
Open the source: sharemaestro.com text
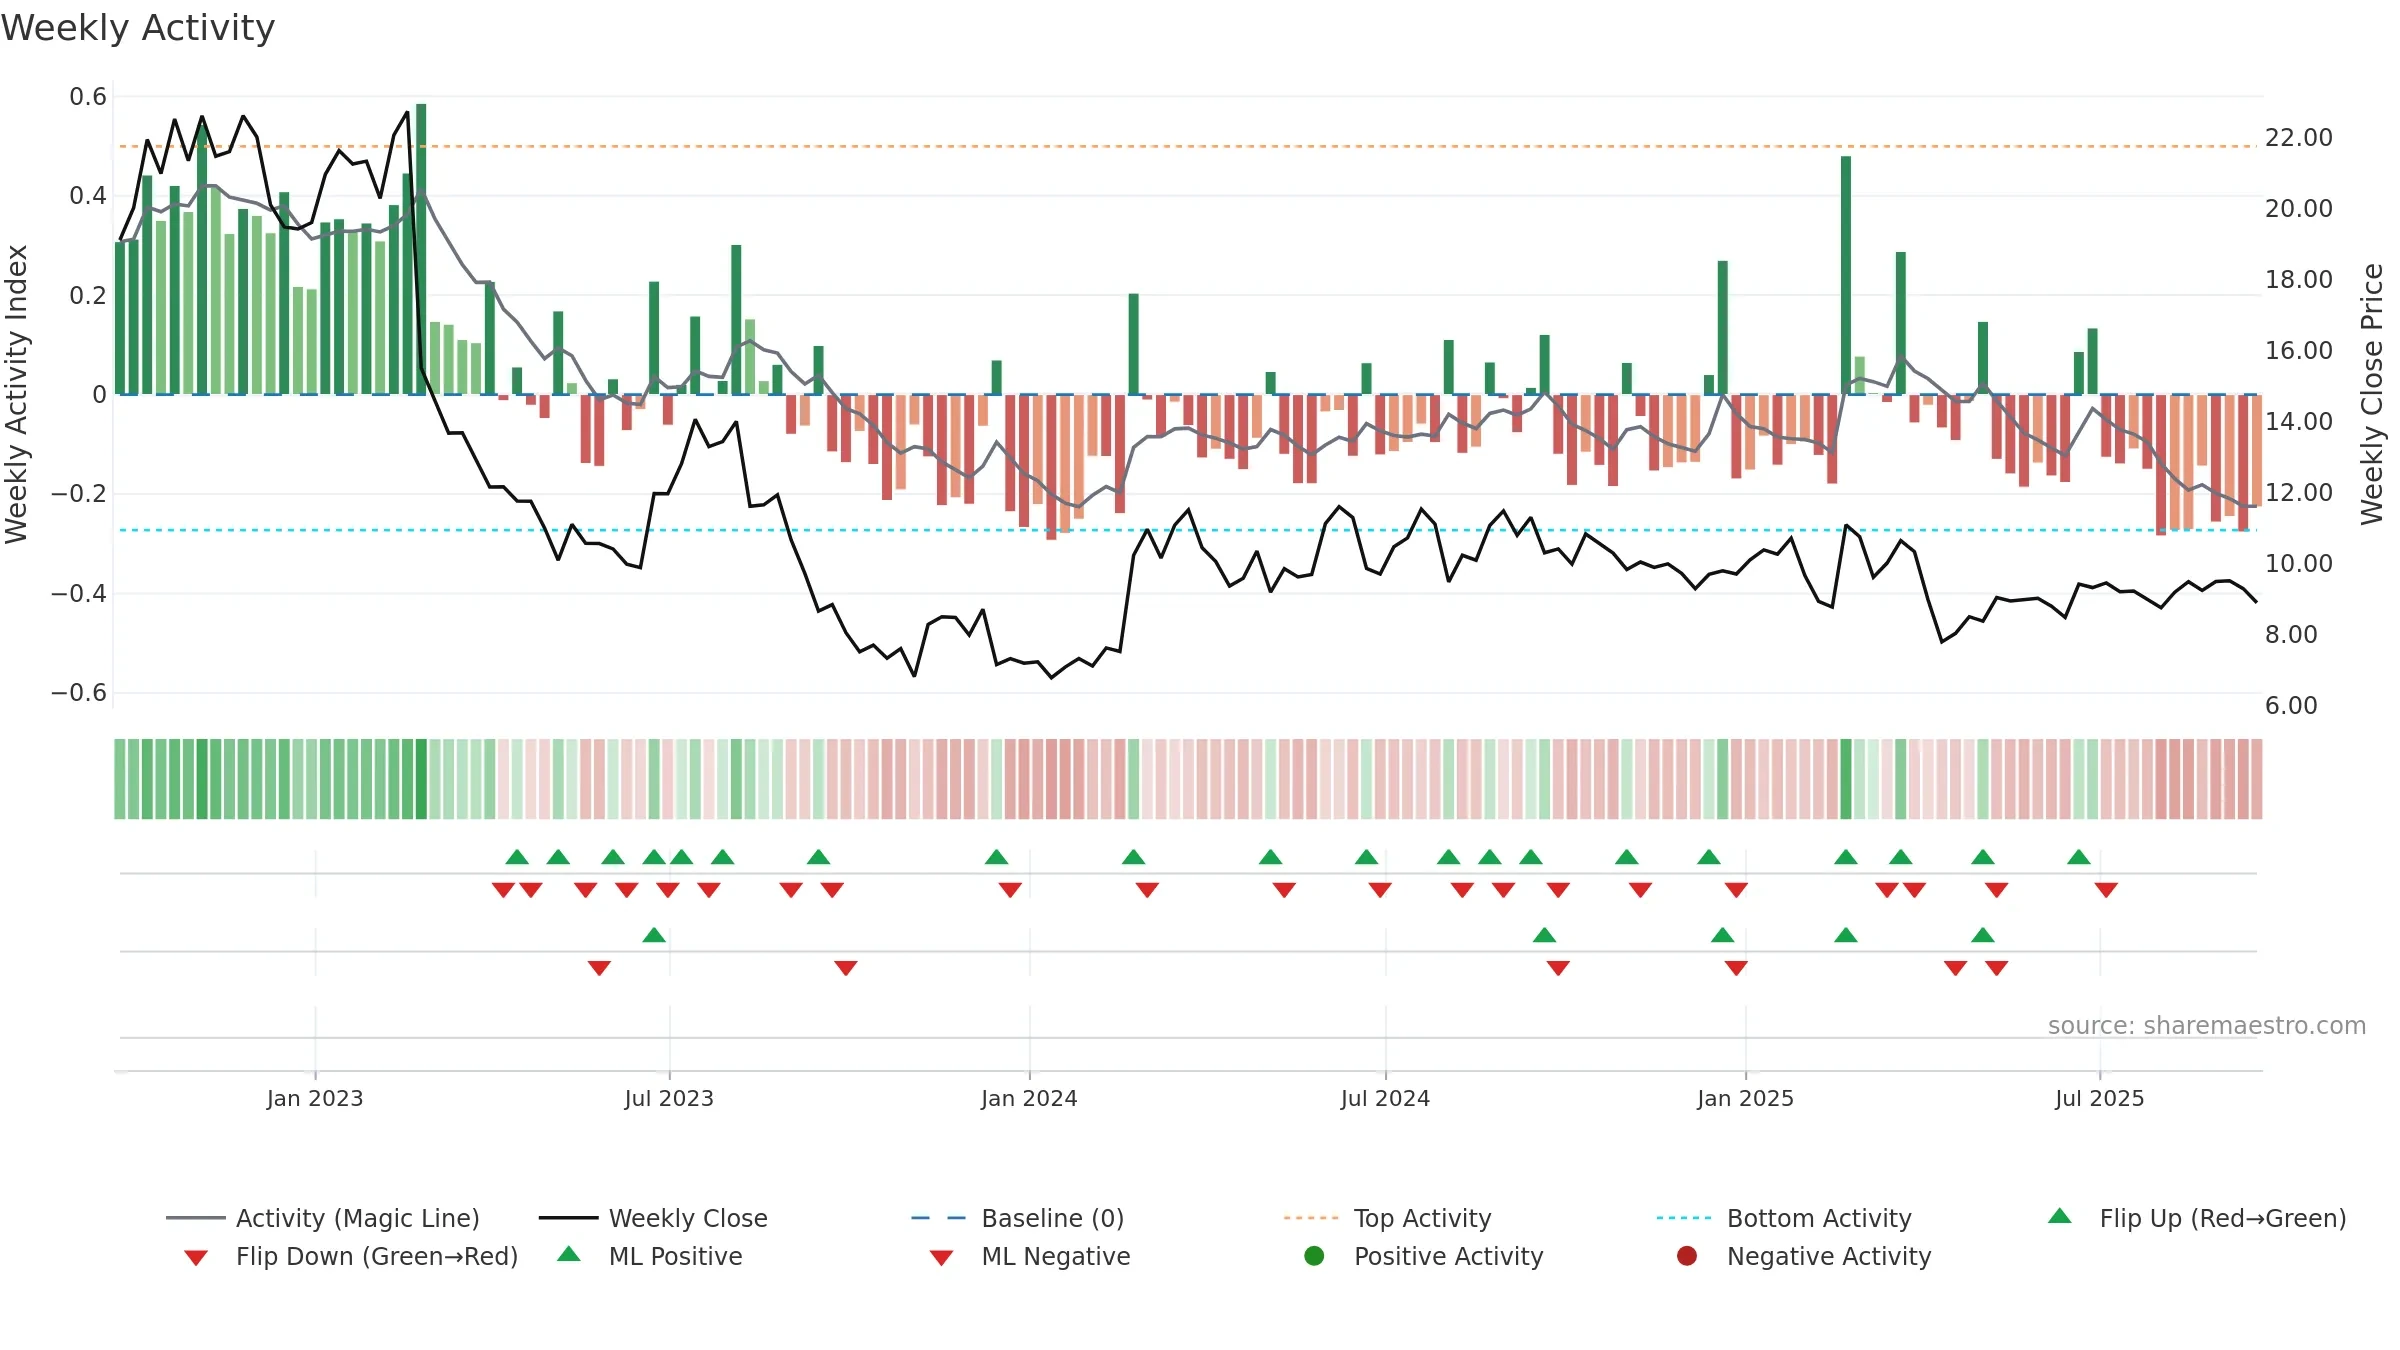pyautogui.click(x=2207, y=1025)
